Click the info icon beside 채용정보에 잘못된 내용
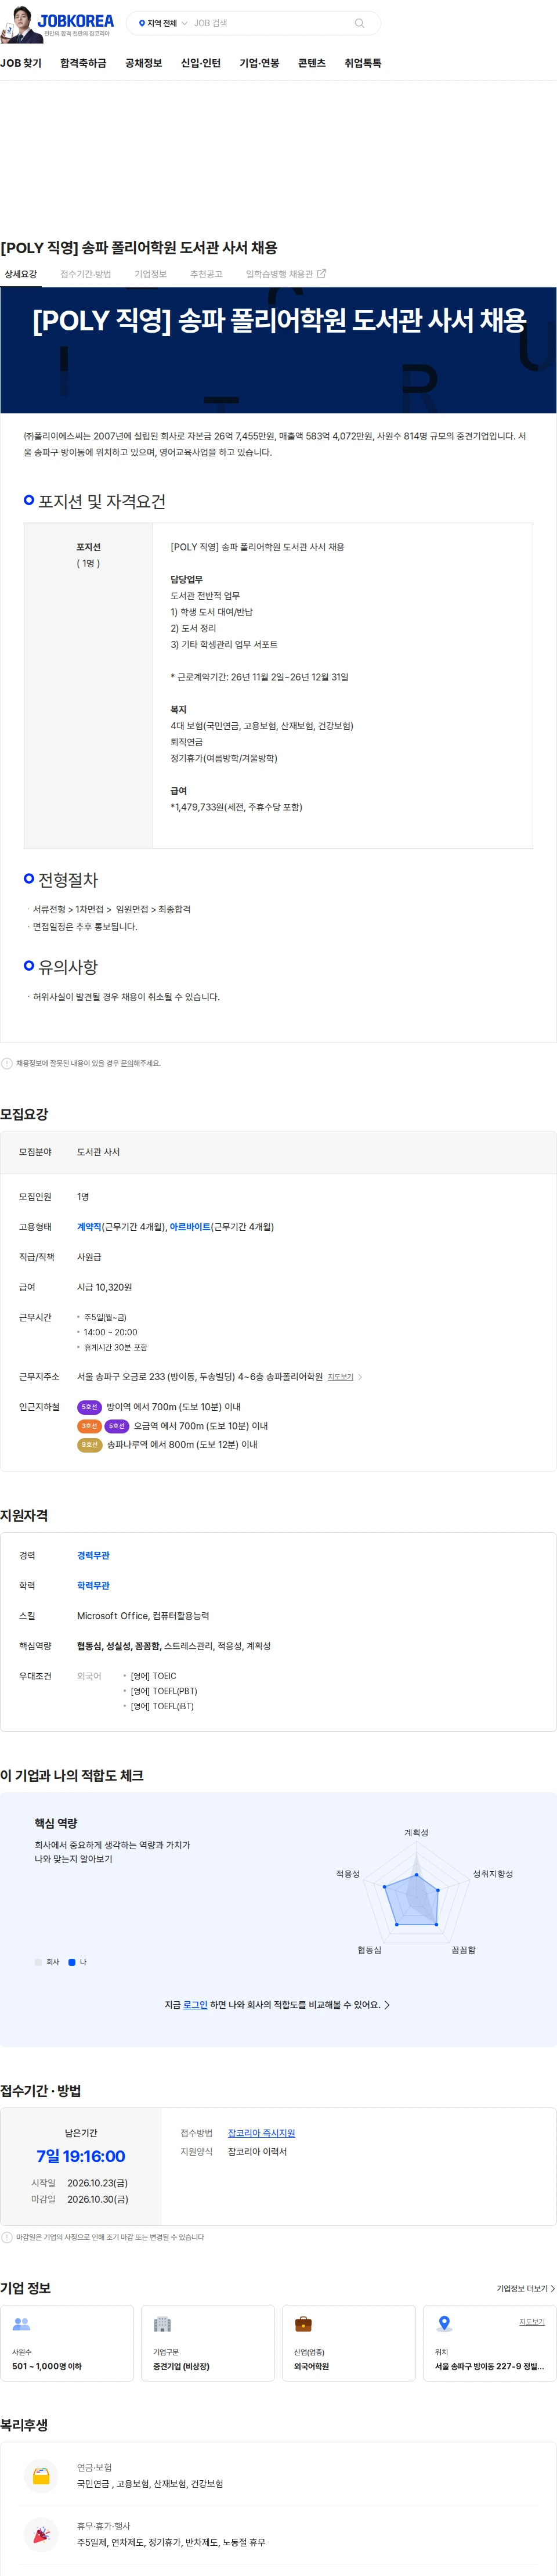Viewport: 557px width, 2576px height. (x=7, y=1063)
